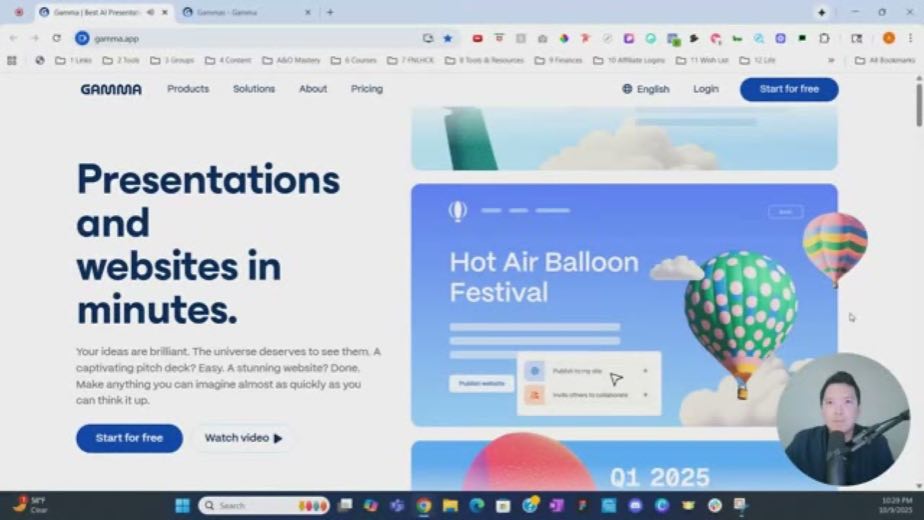The height and width of the screenshot is (520, 924).
Task: Expand the 3 Groups bookmark folder
Action: click(x=171, y=60)
